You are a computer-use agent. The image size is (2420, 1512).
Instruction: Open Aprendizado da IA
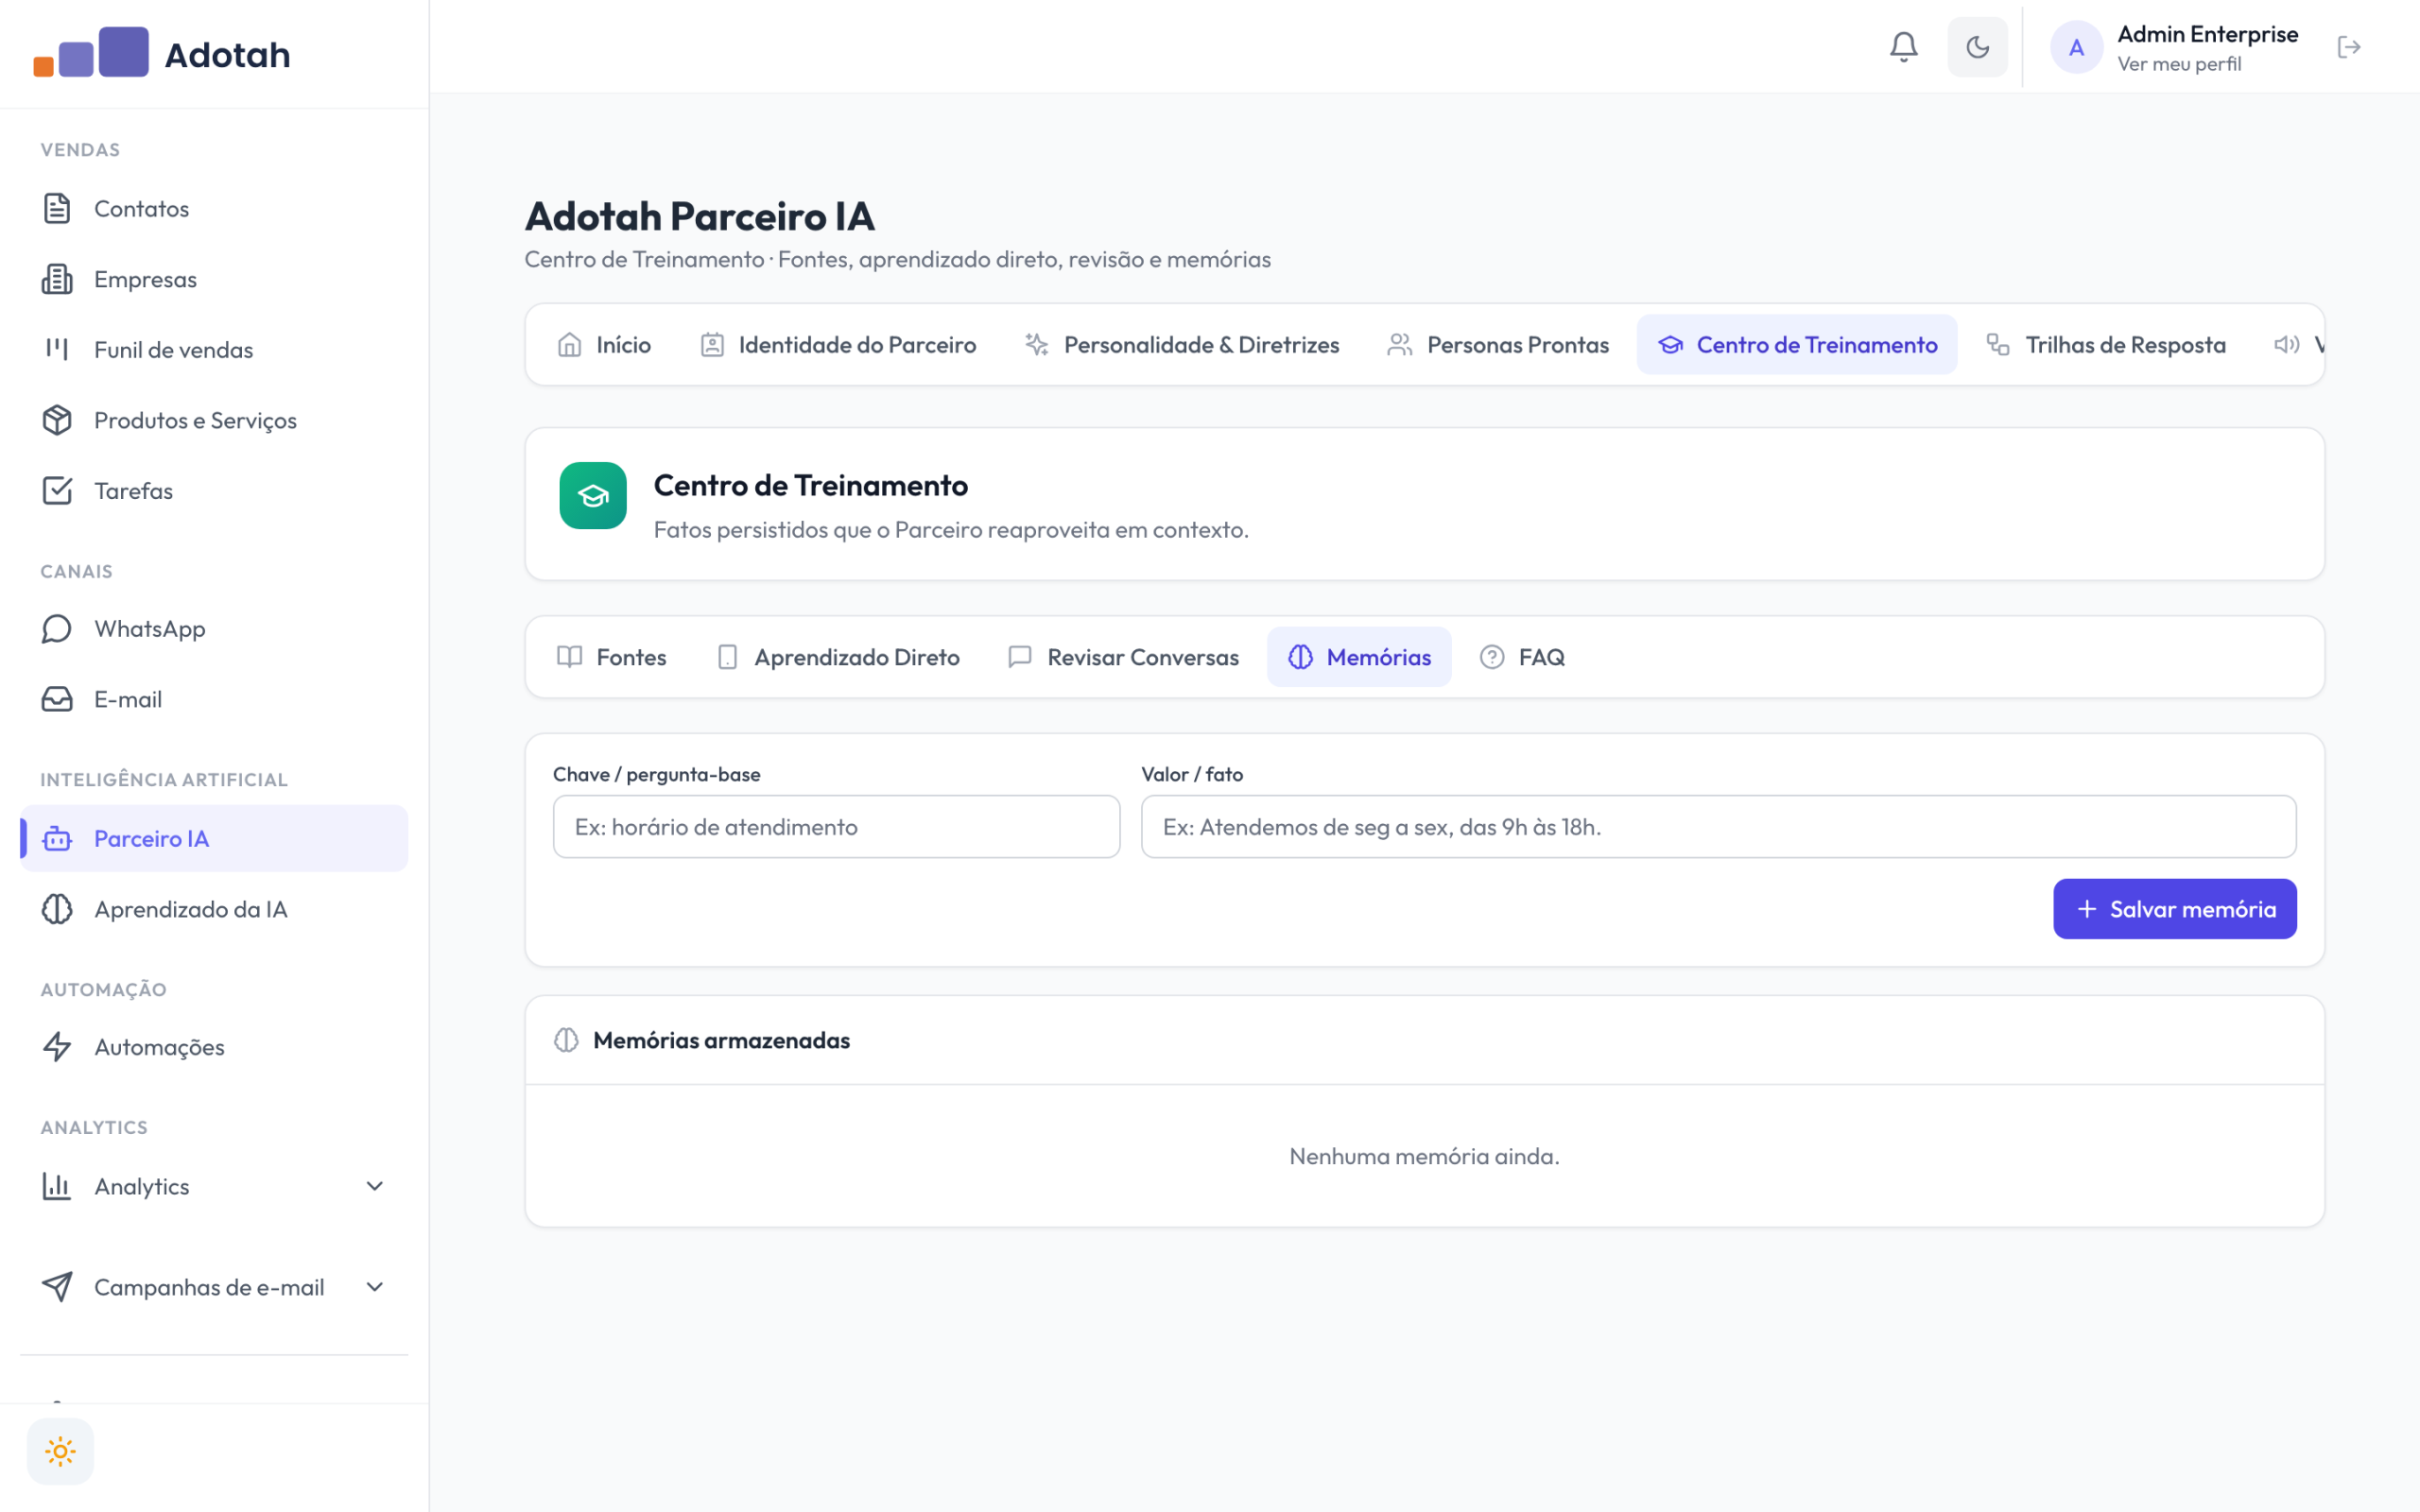tap(214, 909)
